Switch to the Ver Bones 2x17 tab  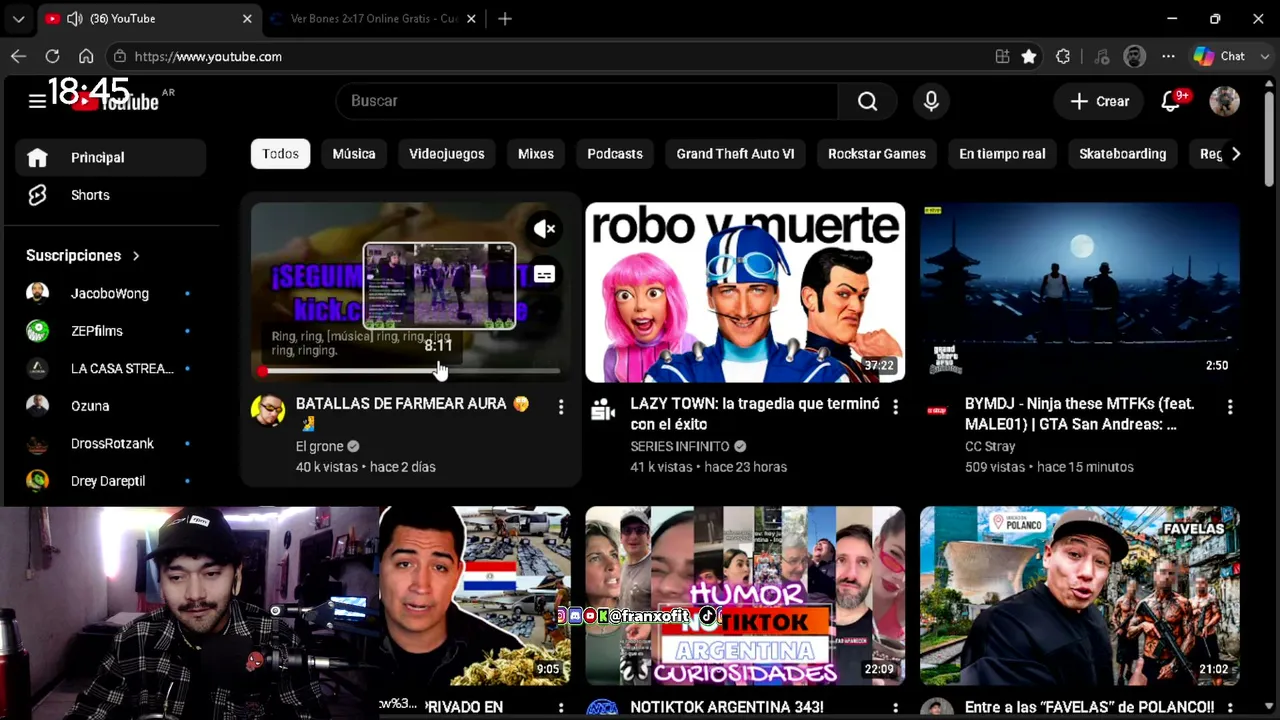(x=373, y=19)
